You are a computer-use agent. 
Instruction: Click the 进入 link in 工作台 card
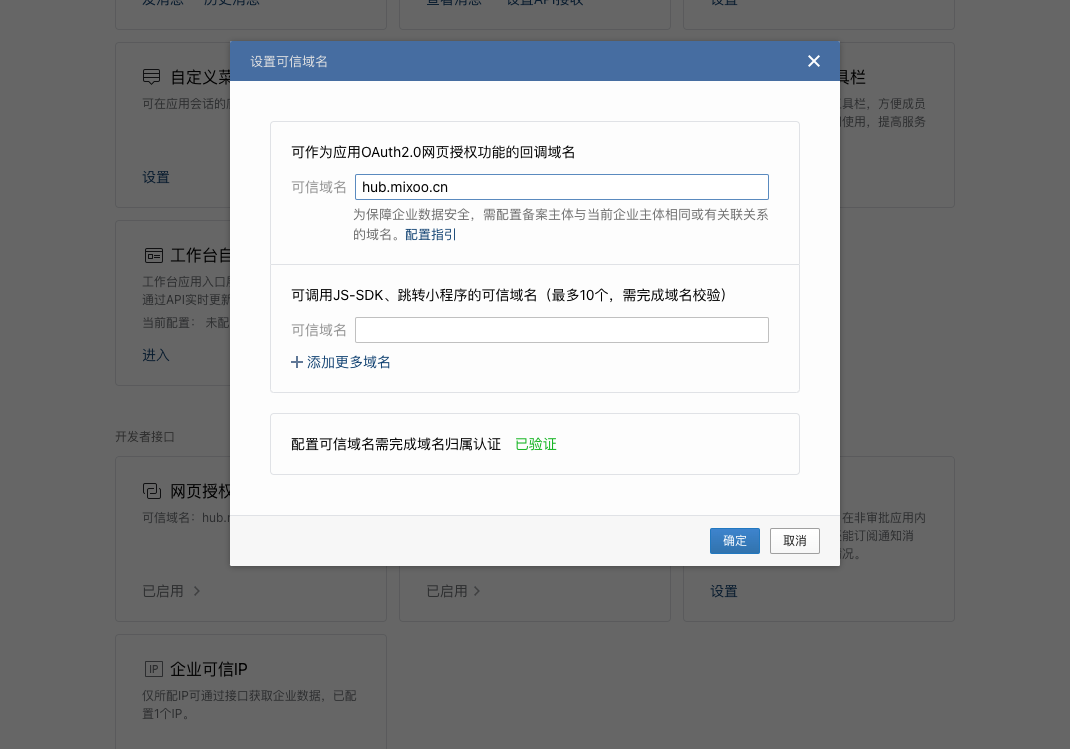(x=156, y=355)
